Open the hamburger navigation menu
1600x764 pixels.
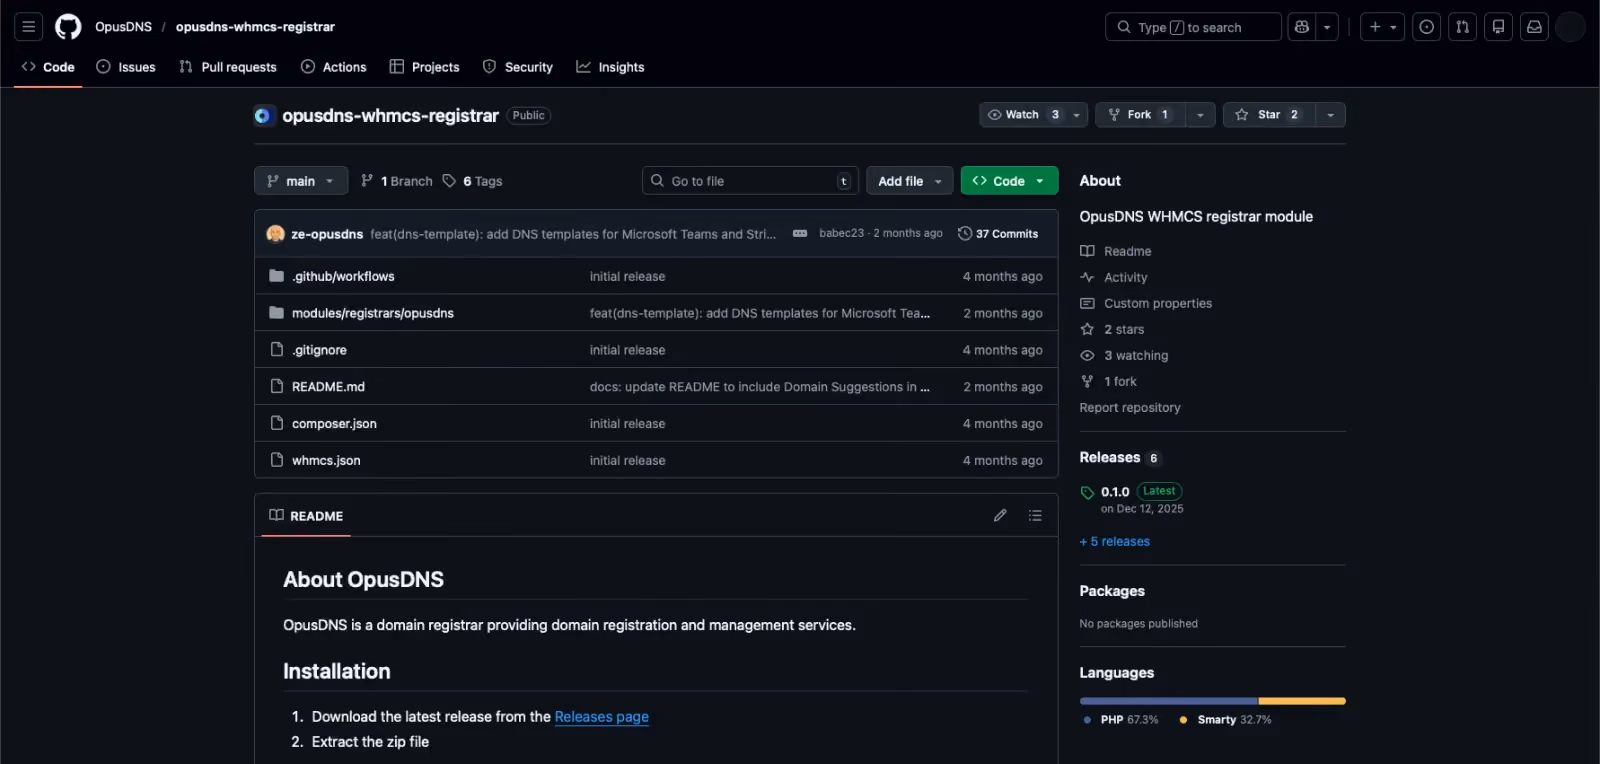coord(28,27)
